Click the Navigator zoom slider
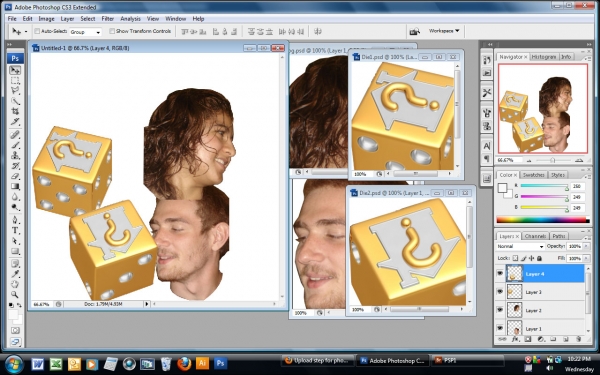The height and width of the screenshot is (375, 600). (x=553, y=160)
